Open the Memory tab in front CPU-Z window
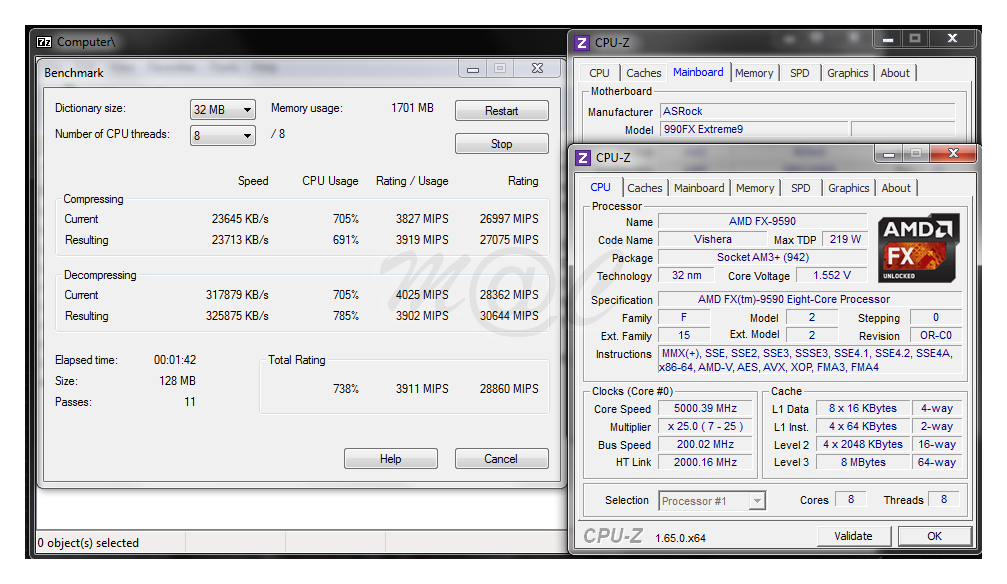Viewport: 1007px width, 584px height. click(755, 188)
